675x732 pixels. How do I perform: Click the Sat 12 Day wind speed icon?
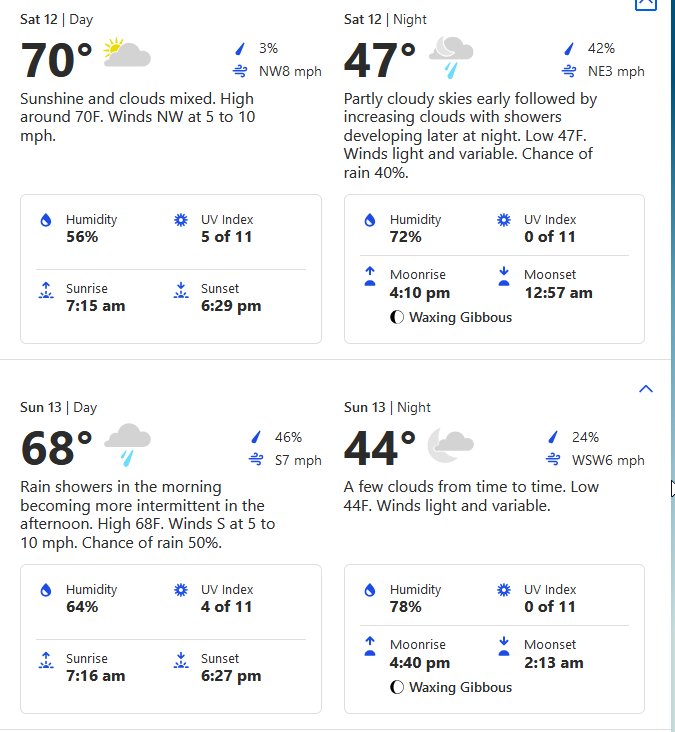pyautogui.click(x=240, y=71)
